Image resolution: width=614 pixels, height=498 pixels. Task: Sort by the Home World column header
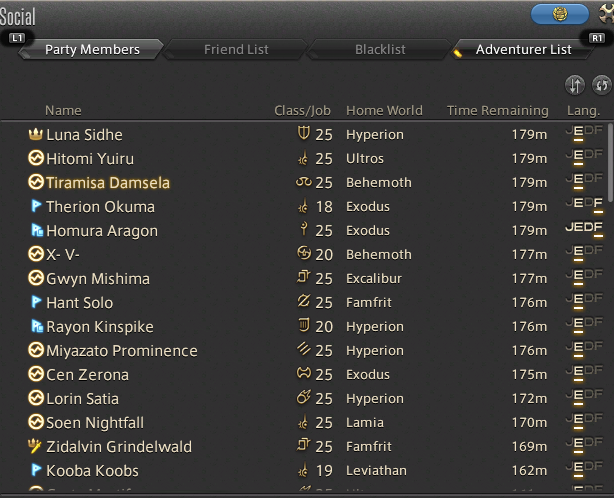click(384, 111)
